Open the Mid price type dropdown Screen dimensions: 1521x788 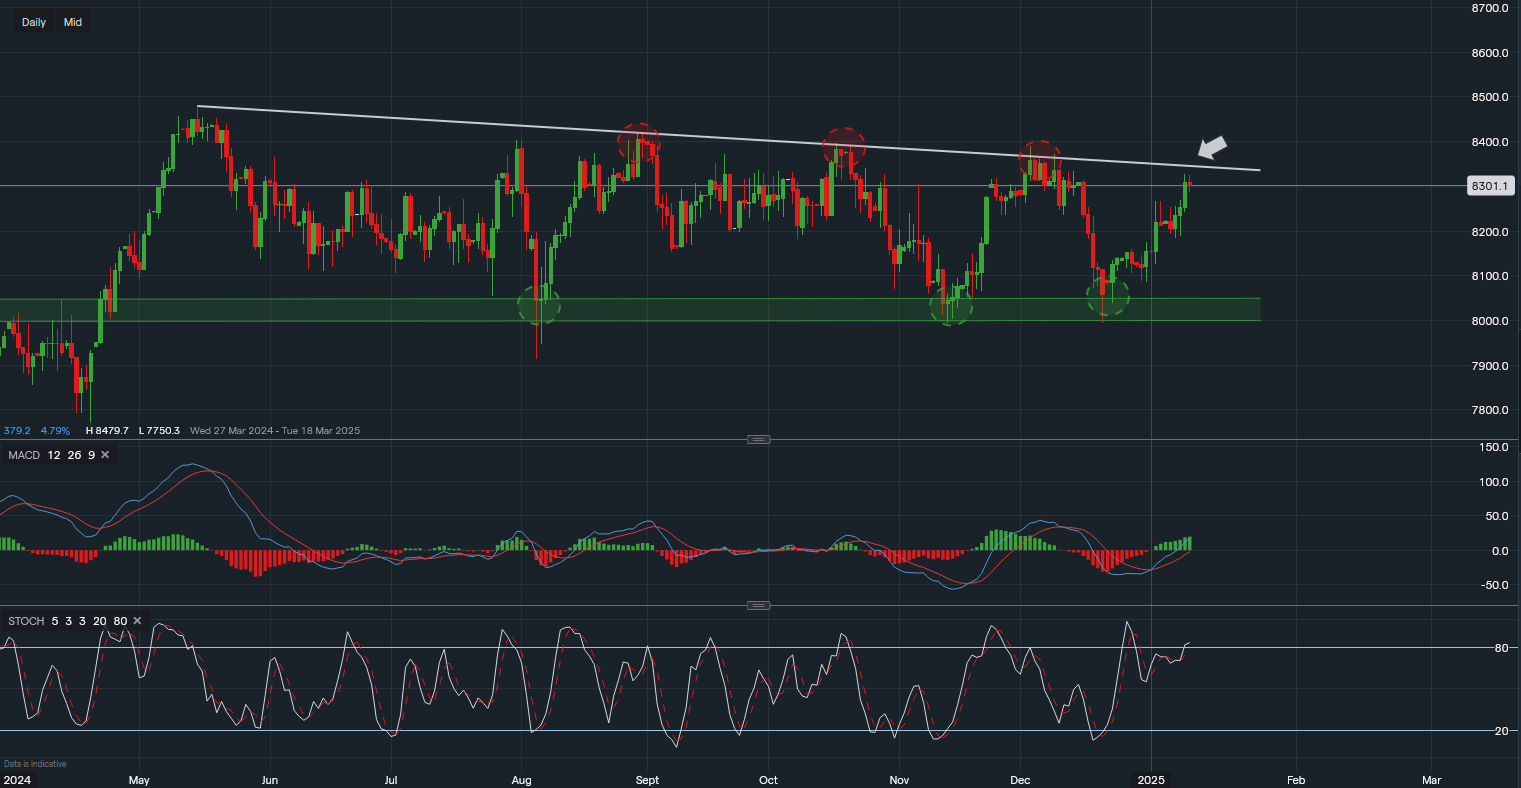73,22
